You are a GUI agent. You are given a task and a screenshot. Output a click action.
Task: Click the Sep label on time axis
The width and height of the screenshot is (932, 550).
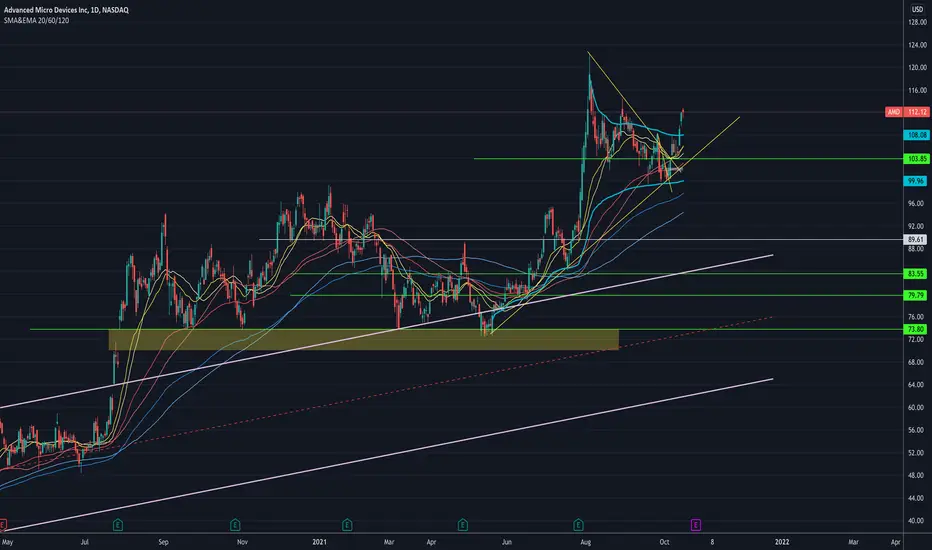tap(163, 542)
